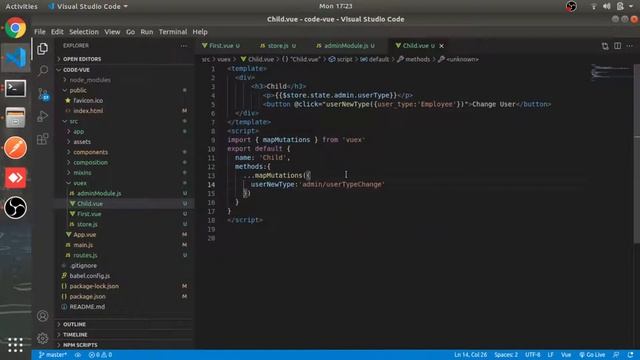
Task: Open the Terminal app in the dock
Action: point(16,88)
